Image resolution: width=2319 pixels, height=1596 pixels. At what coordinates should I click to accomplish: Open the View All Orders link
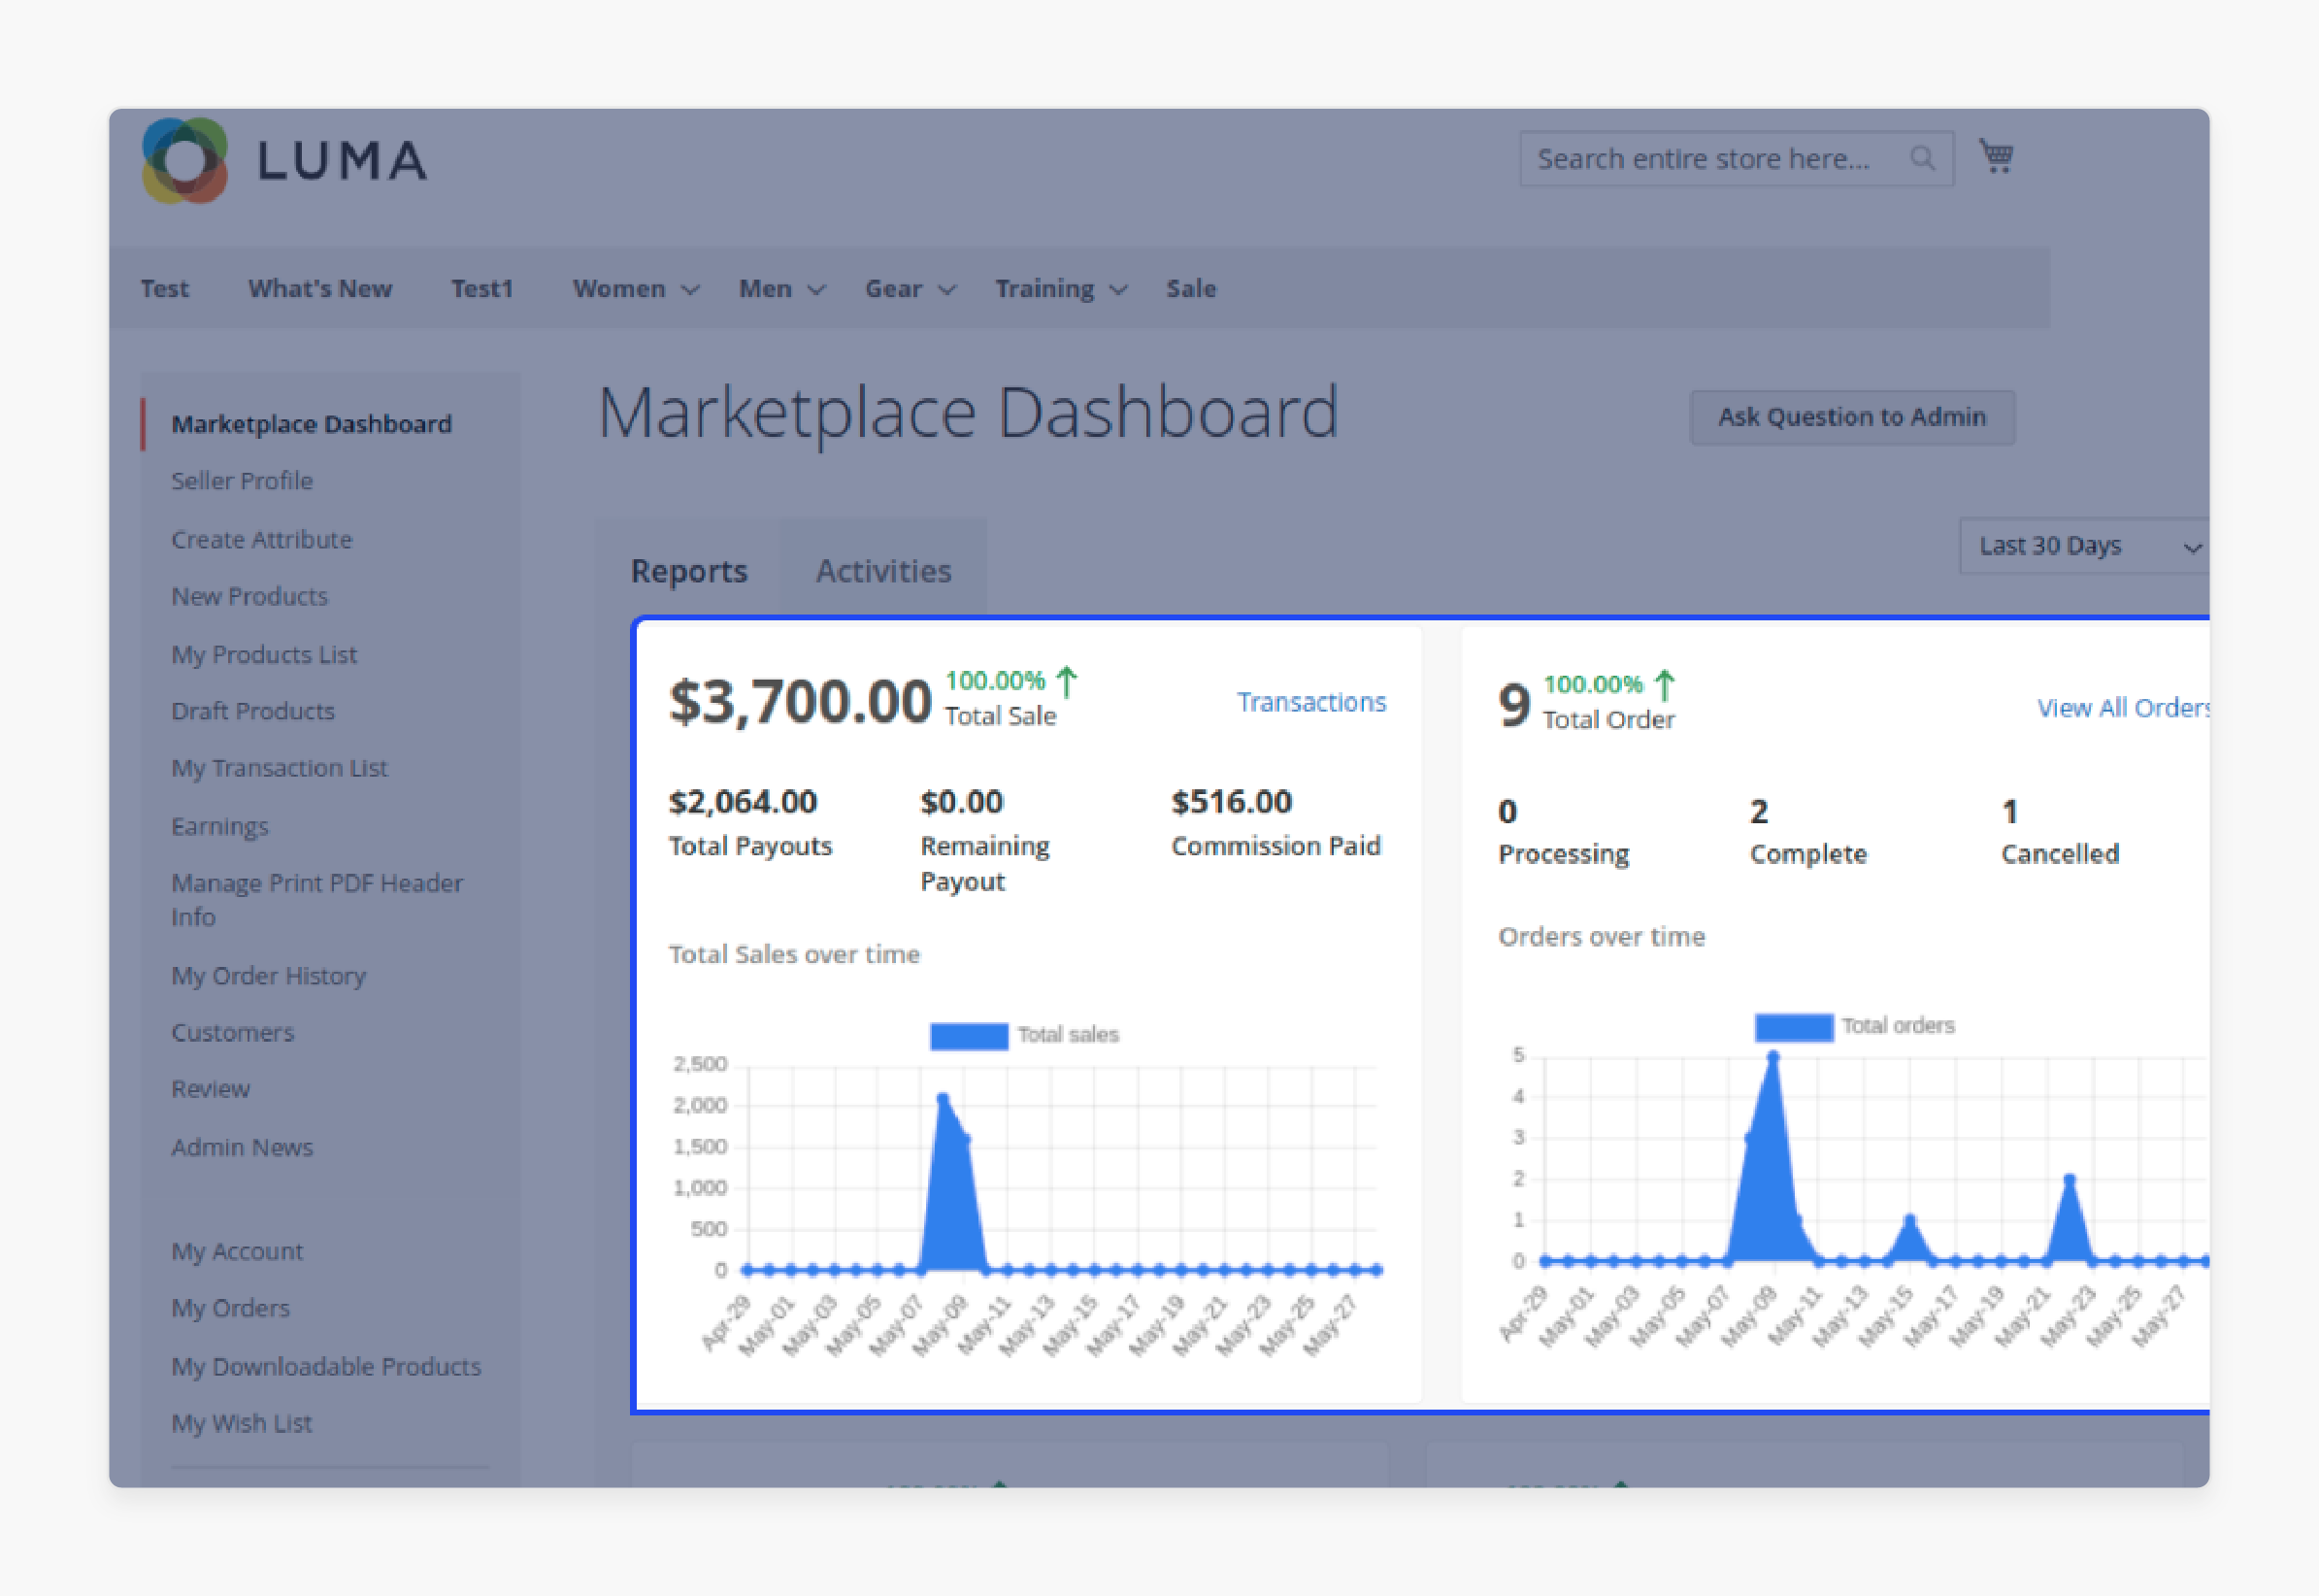click(x=2123, y=708)
